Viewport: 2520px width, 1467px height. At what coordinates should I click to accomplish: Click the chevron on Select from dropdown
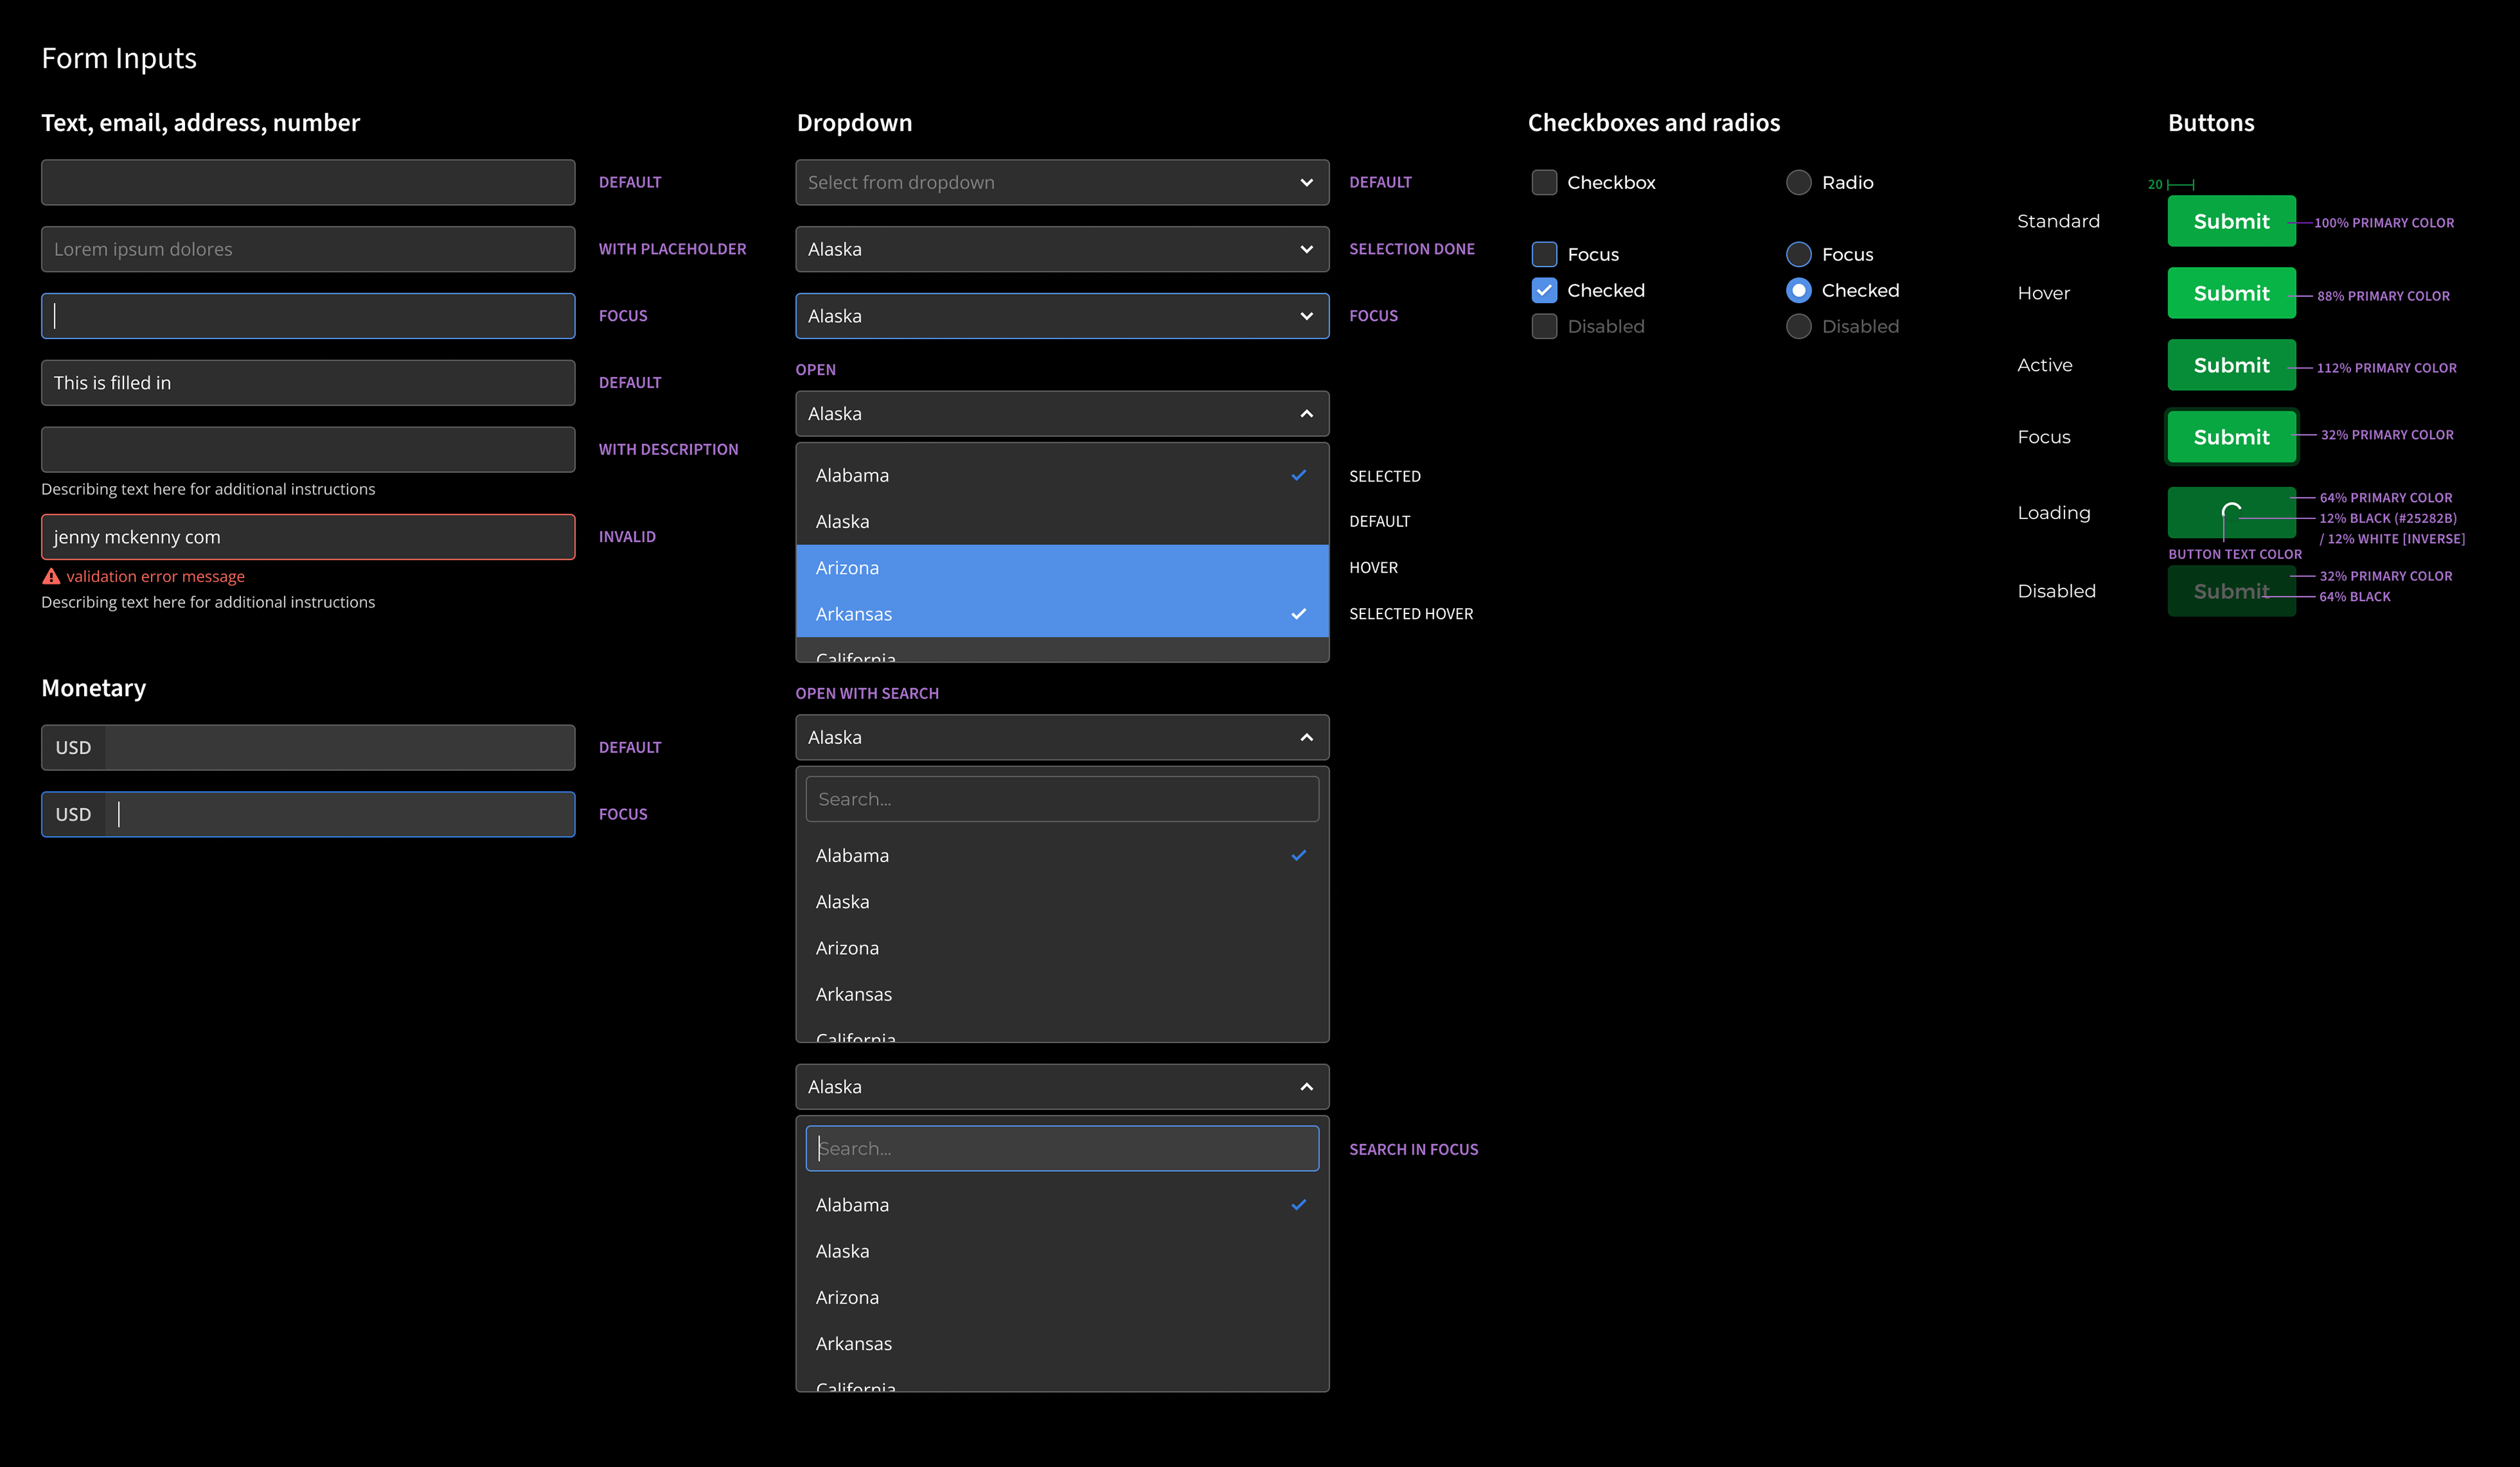coord(1306,182)
